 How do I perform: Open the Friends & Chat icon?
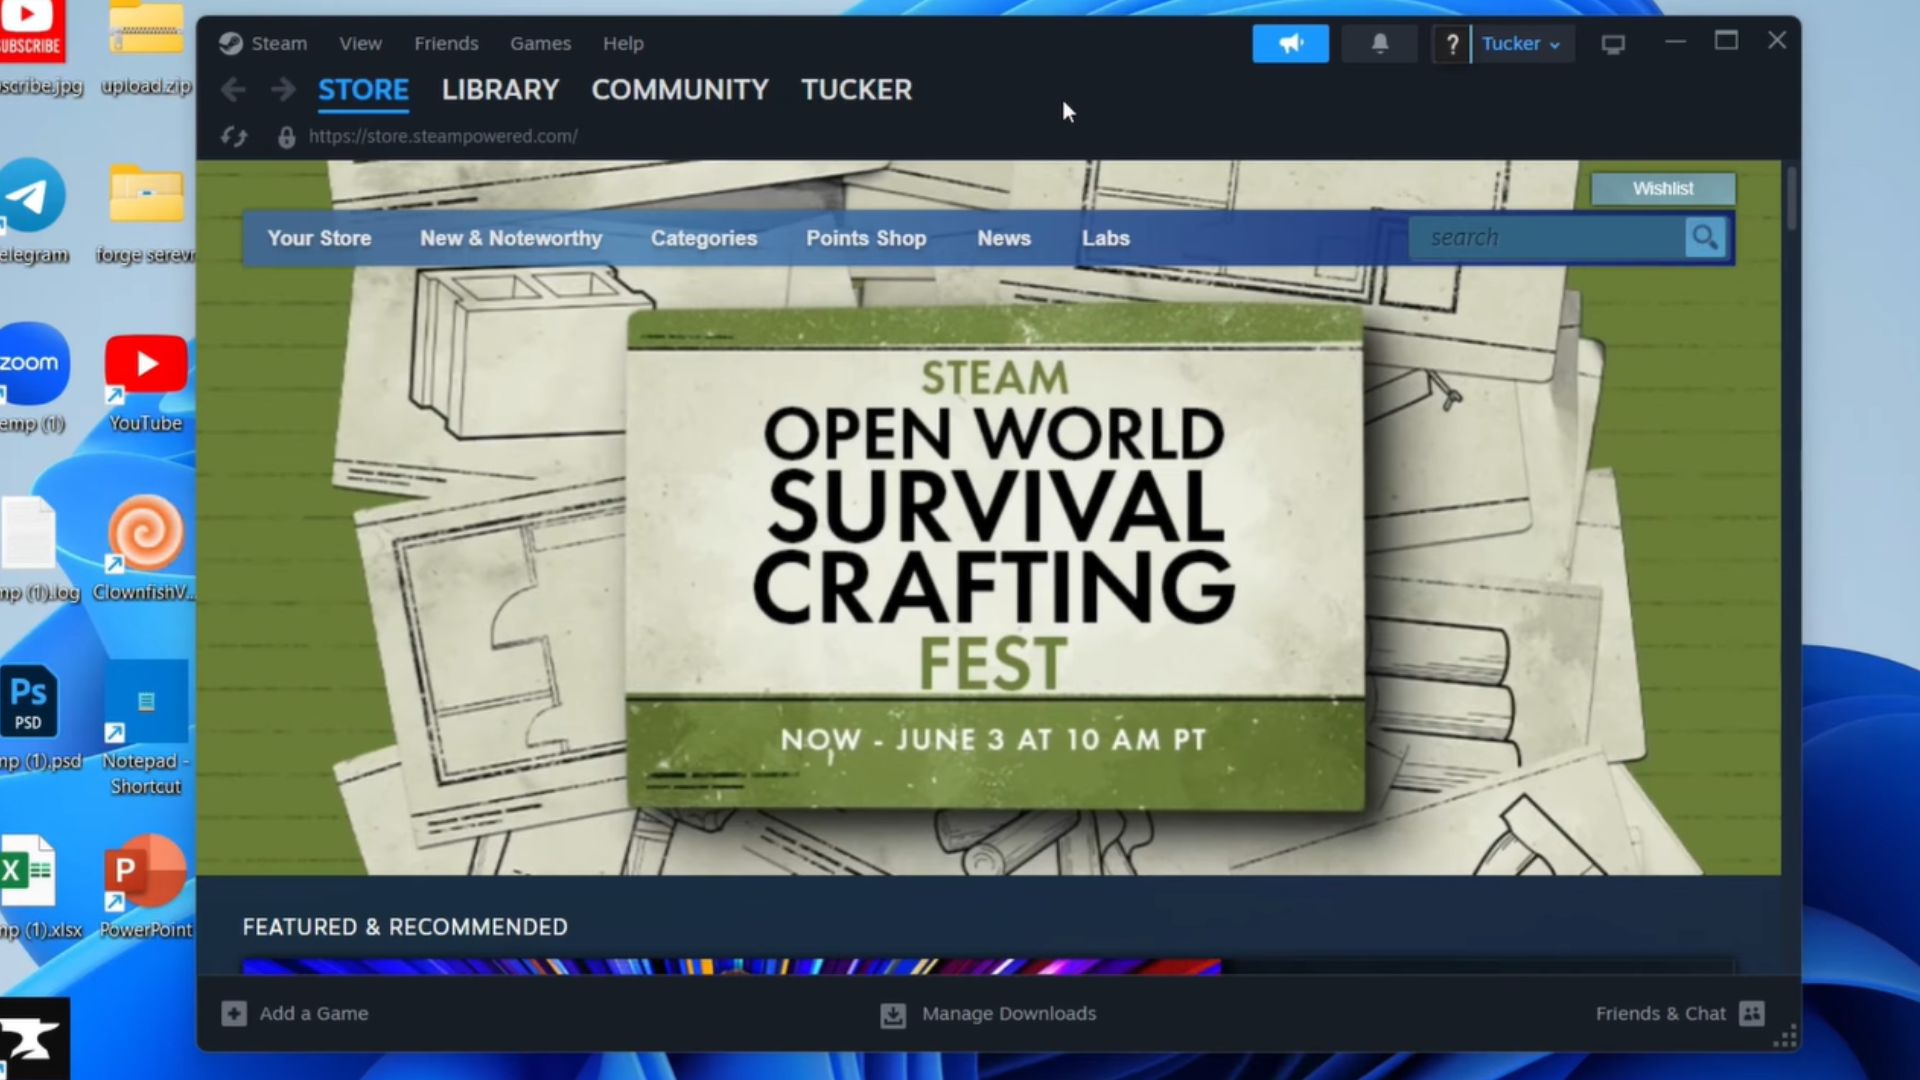1752,1013
